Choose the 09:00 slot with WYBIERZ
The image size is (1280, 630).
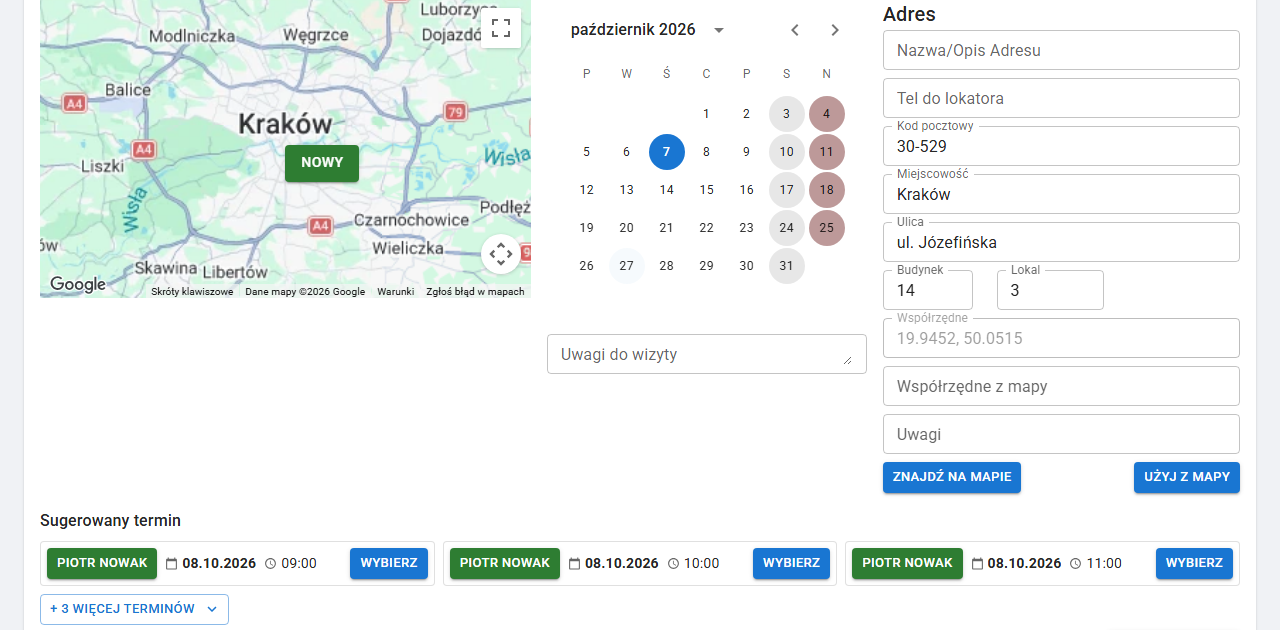(x=389, y=563)
